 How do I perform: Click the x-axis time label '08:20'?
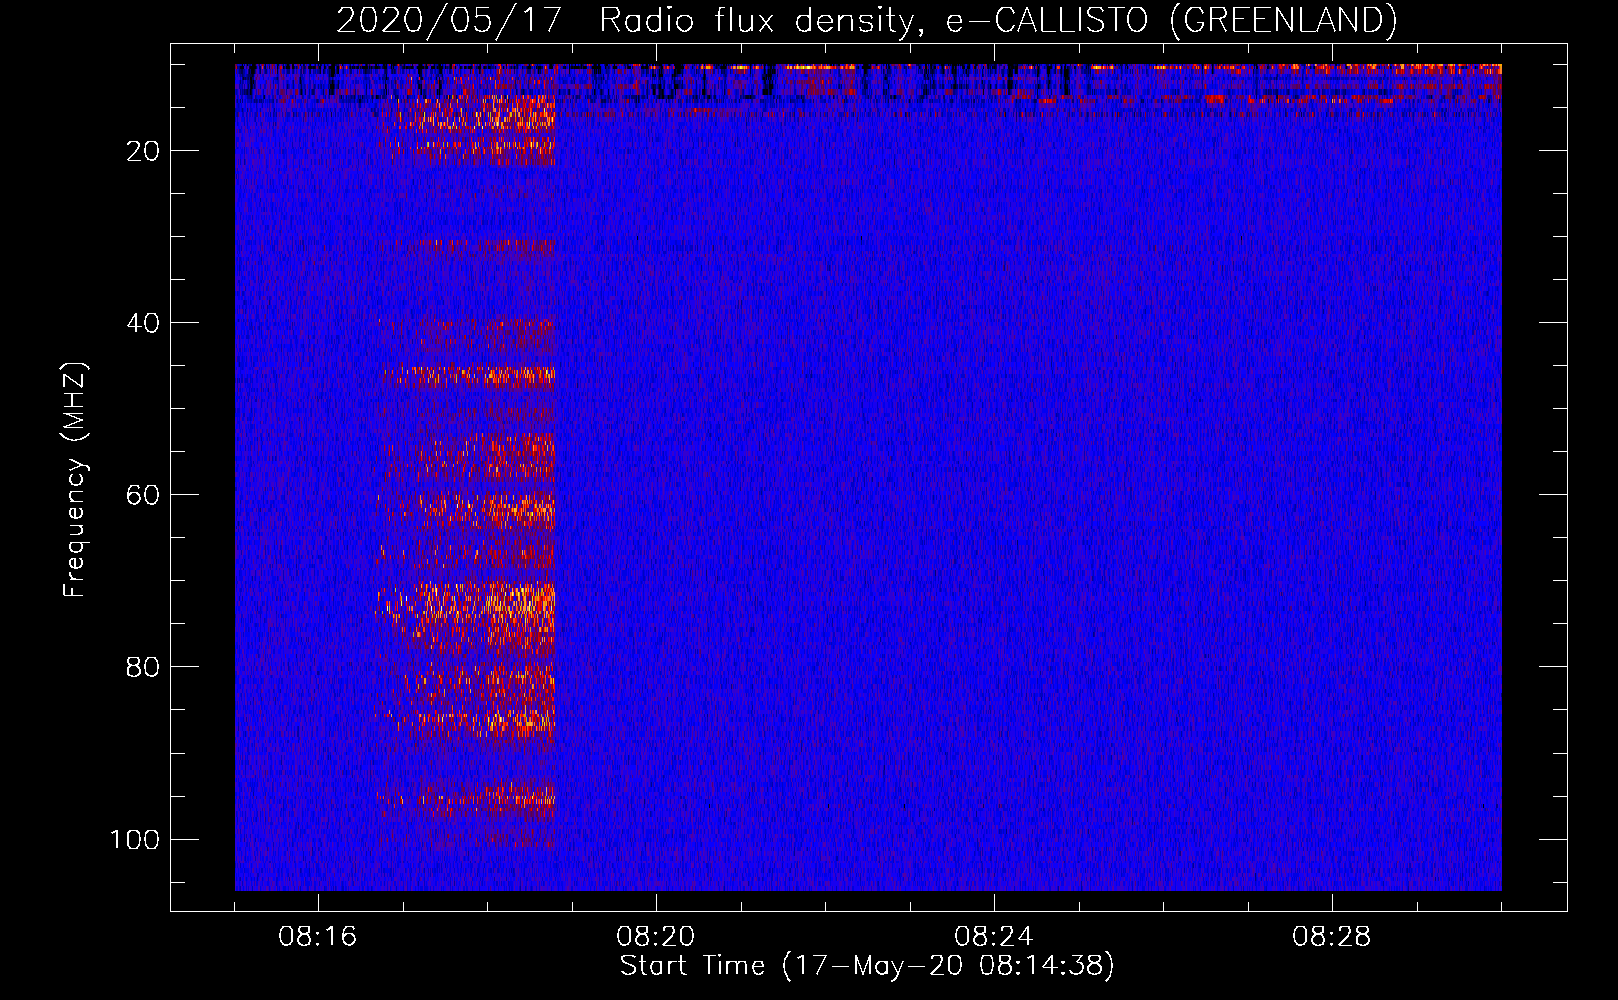coord(656,937)
